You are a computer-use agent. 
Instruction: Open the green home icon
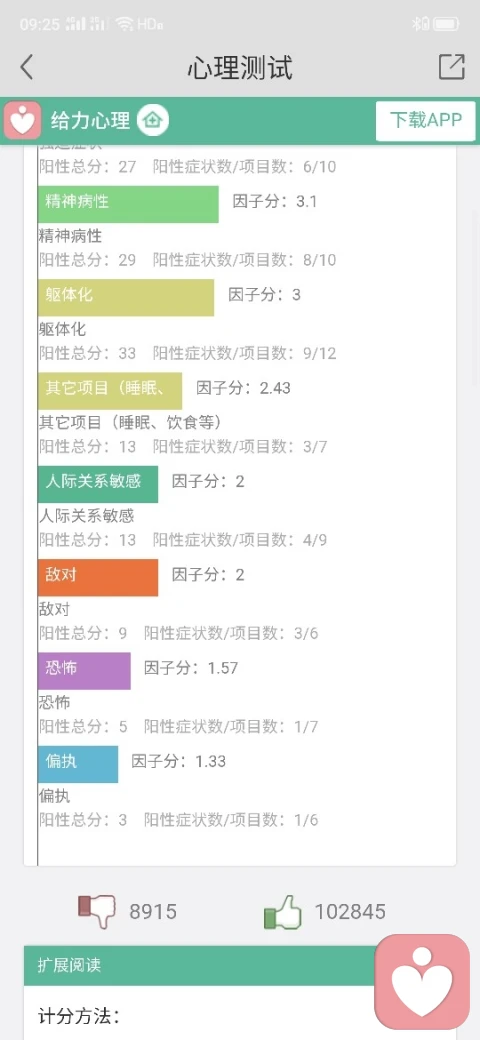pyautogui.click(x=153, y=121)
